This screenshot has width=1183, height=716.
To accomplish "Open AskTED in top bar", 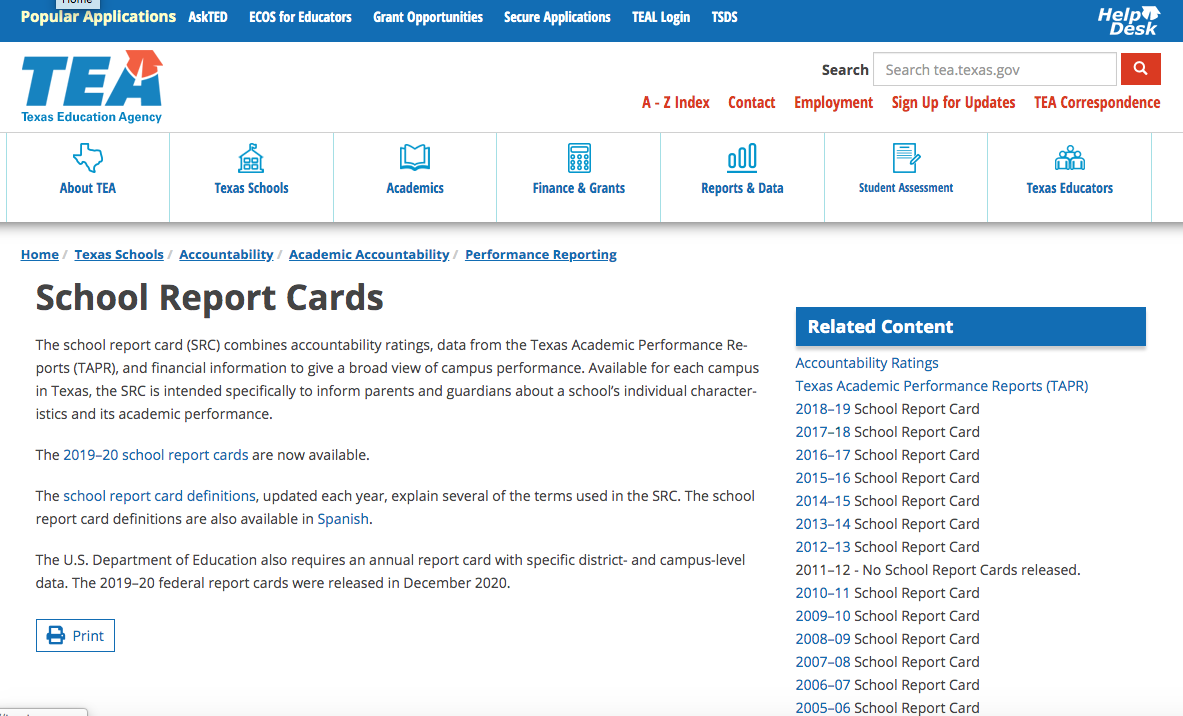I will [207, 17].
